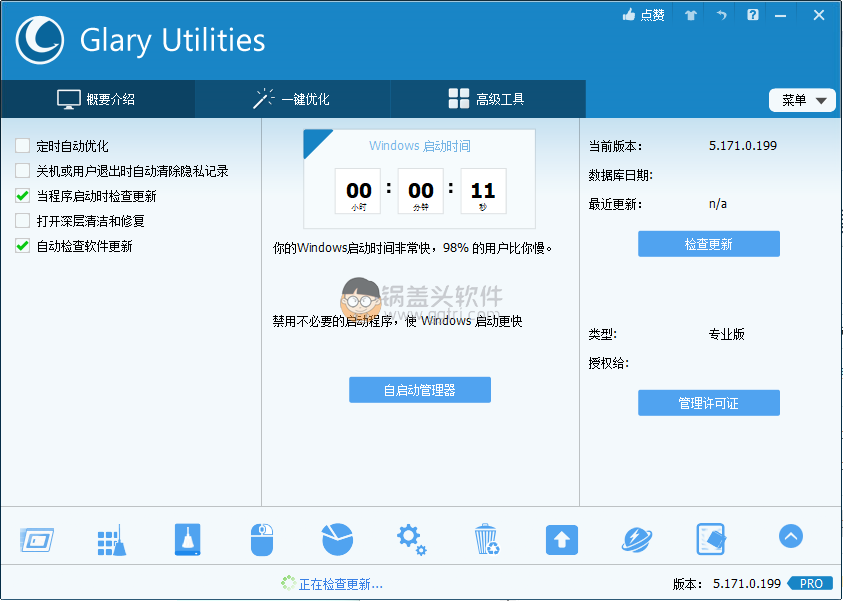The width and height of the screenshot is (843, 601).
Task: Click the seconds counter showing 11
Action: tap(483, 191)
